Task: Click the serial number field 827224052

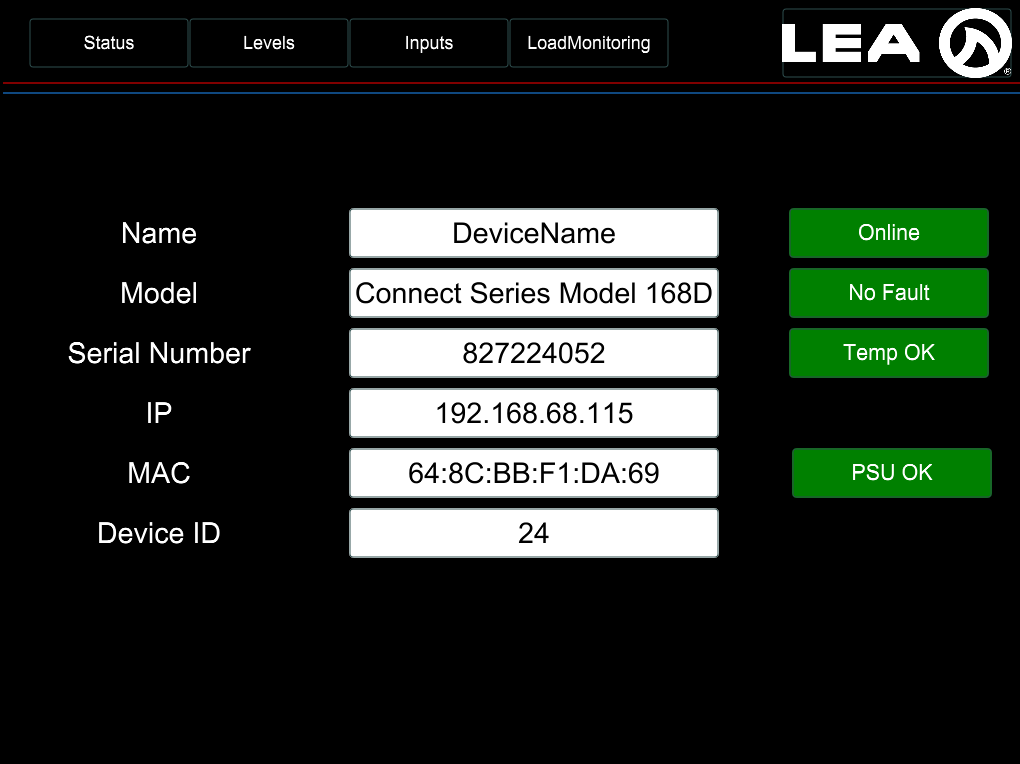Action: (x=534, y=353)
